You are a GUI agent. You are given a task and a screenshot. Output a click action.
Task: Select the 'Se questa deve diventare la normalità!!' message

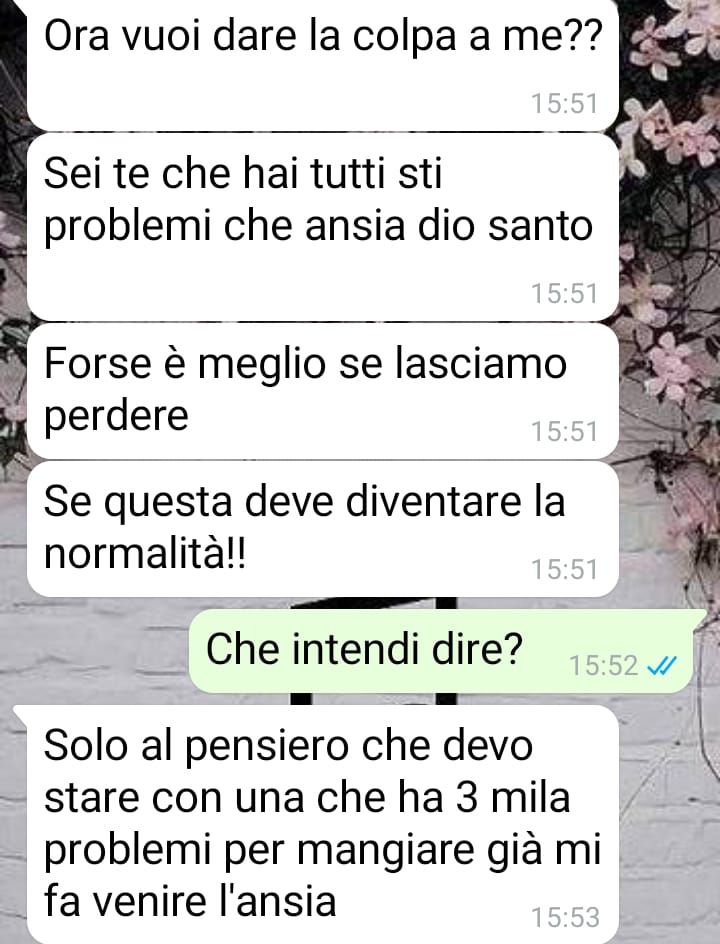pos(323,529)
